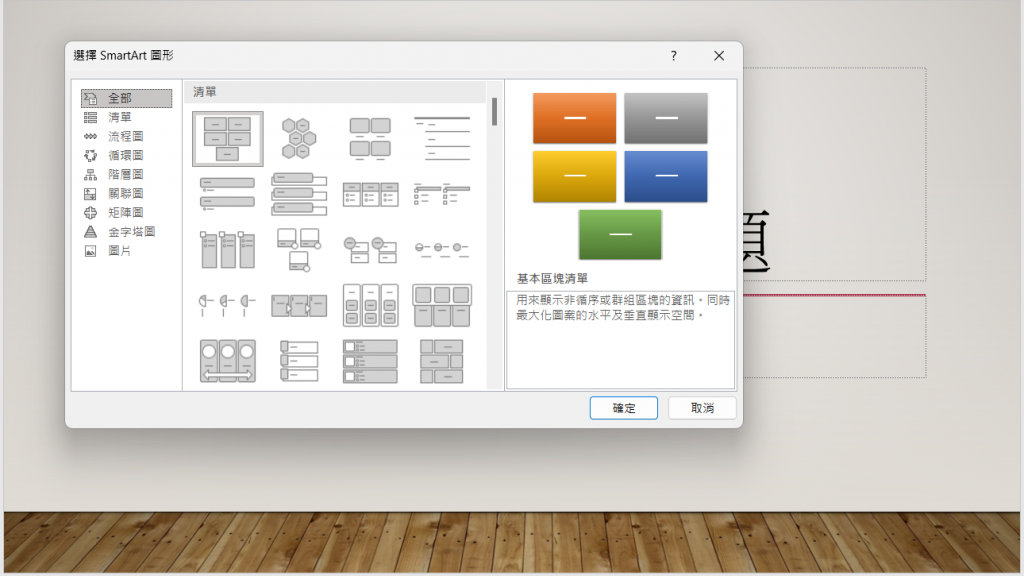The width and height of the screenshot is (1024, 576).
Task: Select the Basic Block List layout thumbnail
Action: pos(227,138)
